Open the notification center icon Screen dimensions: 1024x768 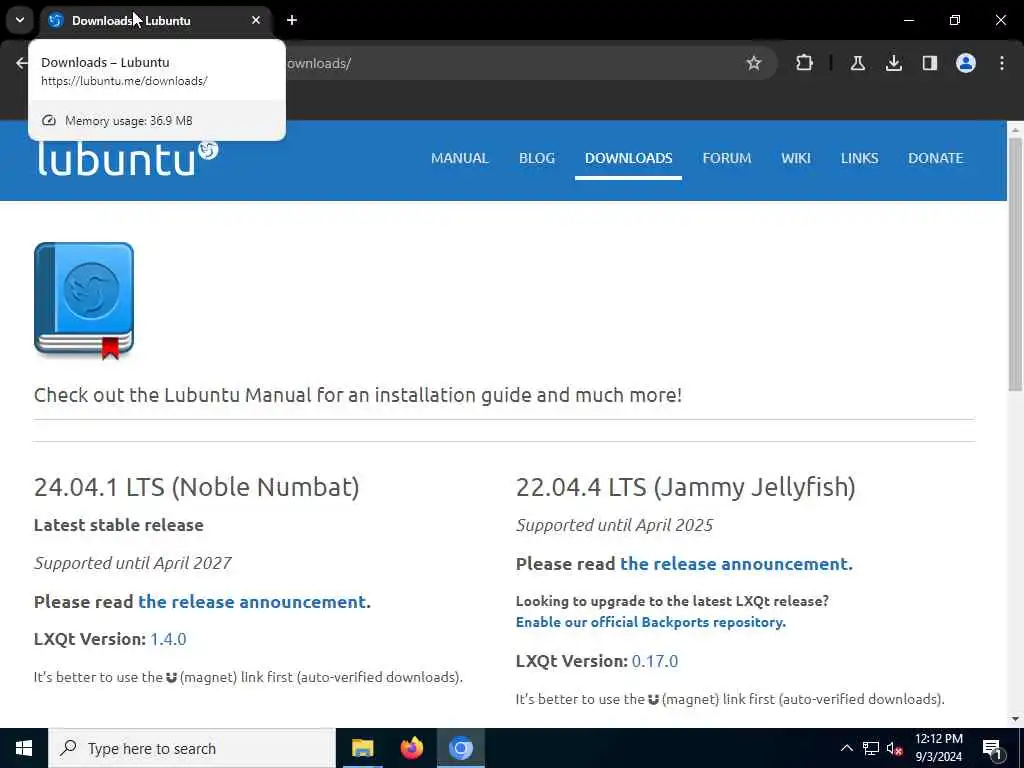pyautogui.click(x=993, y=749)
